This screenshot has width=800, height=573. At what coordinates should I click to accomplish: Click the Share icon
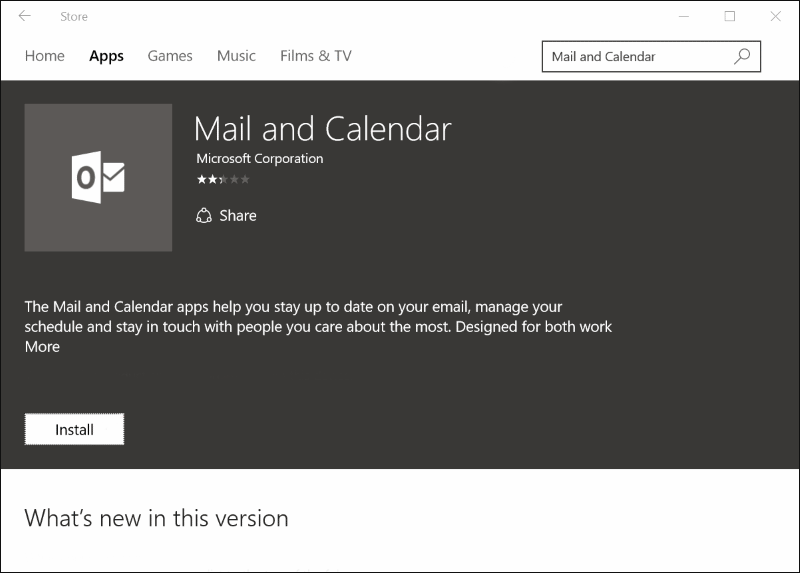click(204, 216)
